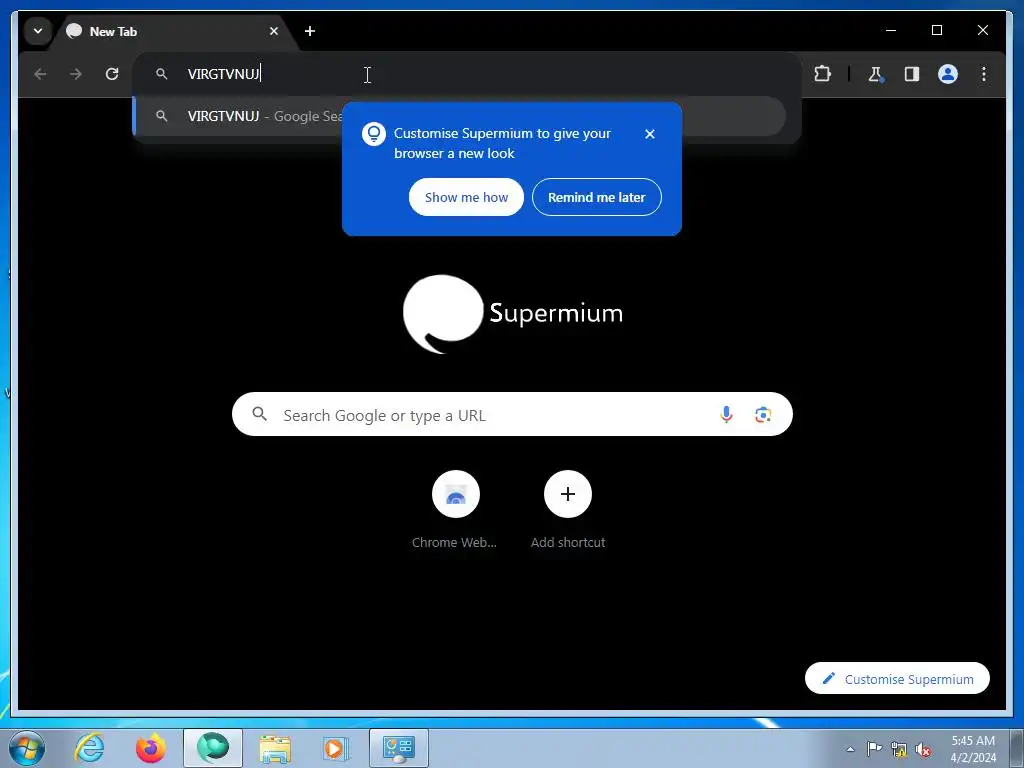Image resolution: width=1024 pixels, height=768 pixels.
Task: Open the Chrome Labs flask icon
Action: pos(876,74)
